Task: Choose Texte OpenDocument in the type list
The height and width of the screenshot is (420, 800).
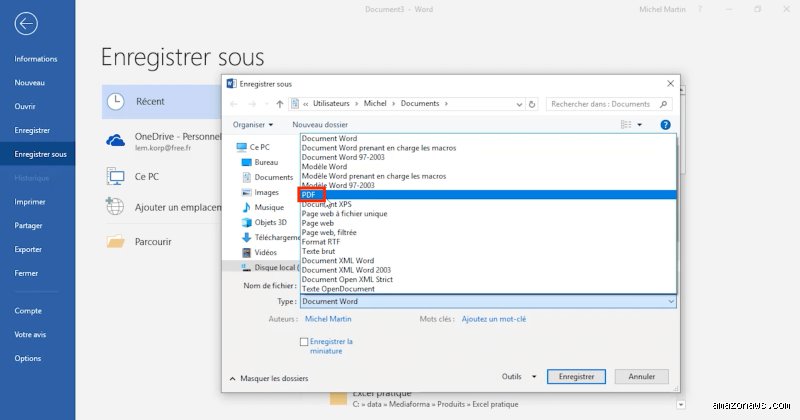Action: click(488, 289)
